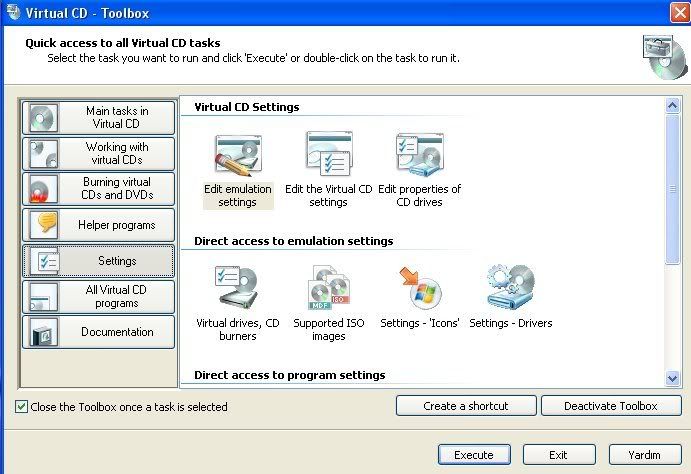The image size is (691, 474).
Task: Open Settings - 'Icons' task icon
Action: (x=420, y=287)
